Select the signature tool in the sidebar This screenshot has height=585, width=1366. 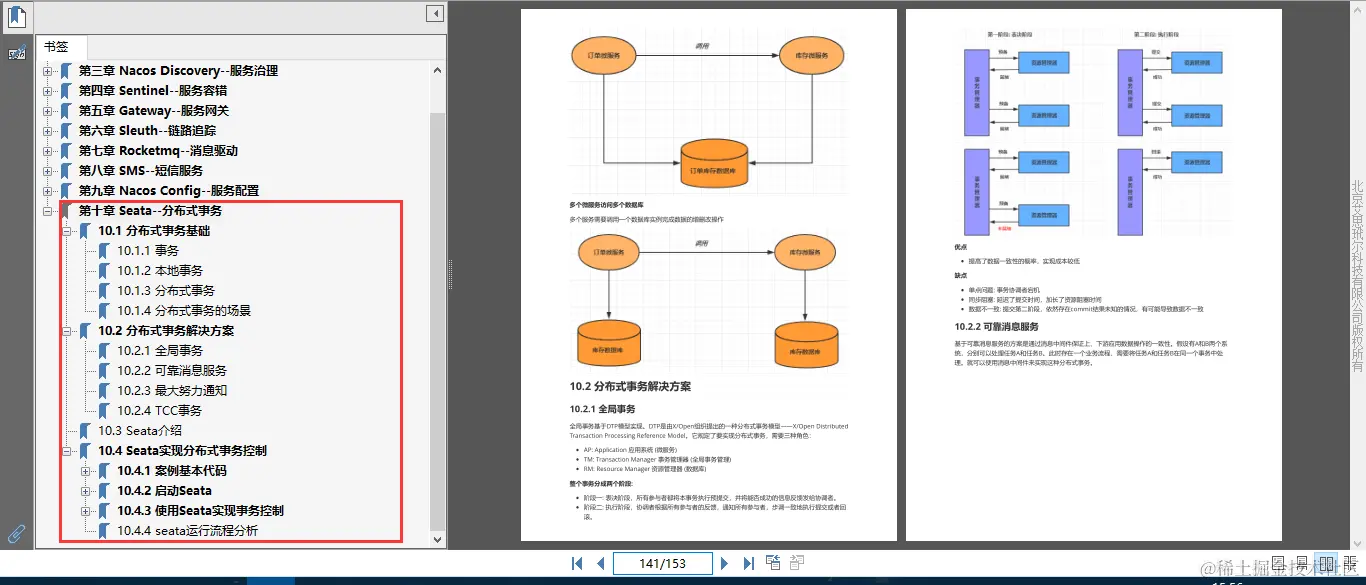tap(16, 50)
